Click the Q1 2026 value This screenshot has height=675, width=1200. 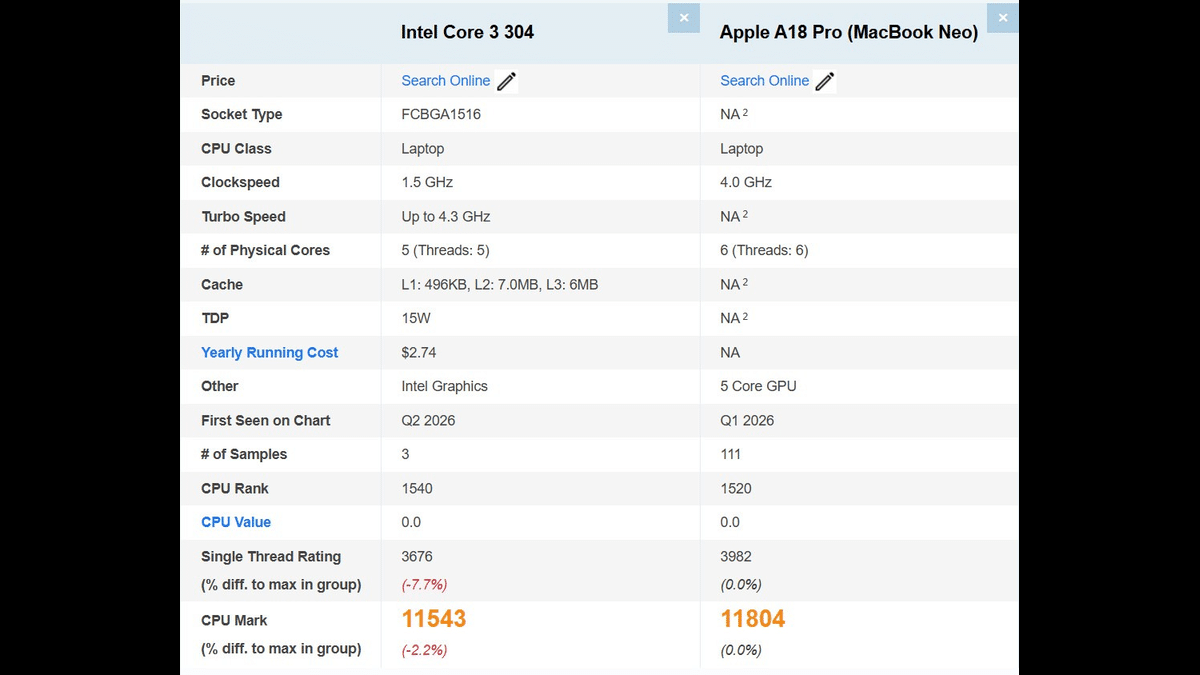747,421
